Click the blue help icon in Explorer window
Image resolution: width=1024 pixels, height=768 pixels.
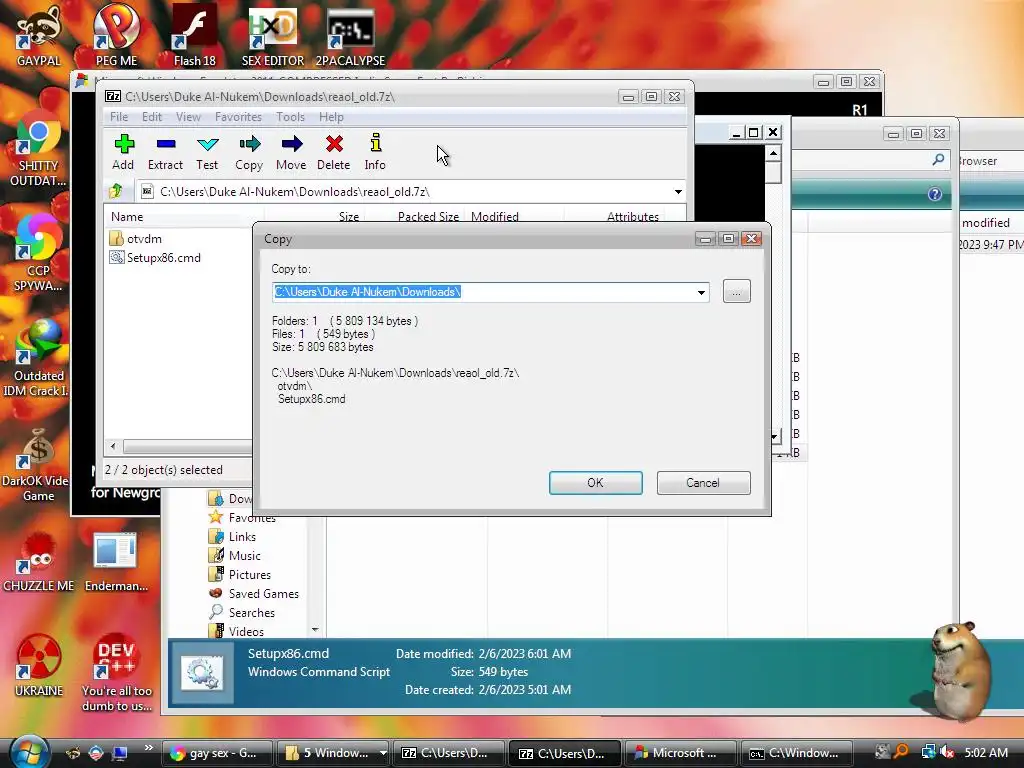click(935, 194)
